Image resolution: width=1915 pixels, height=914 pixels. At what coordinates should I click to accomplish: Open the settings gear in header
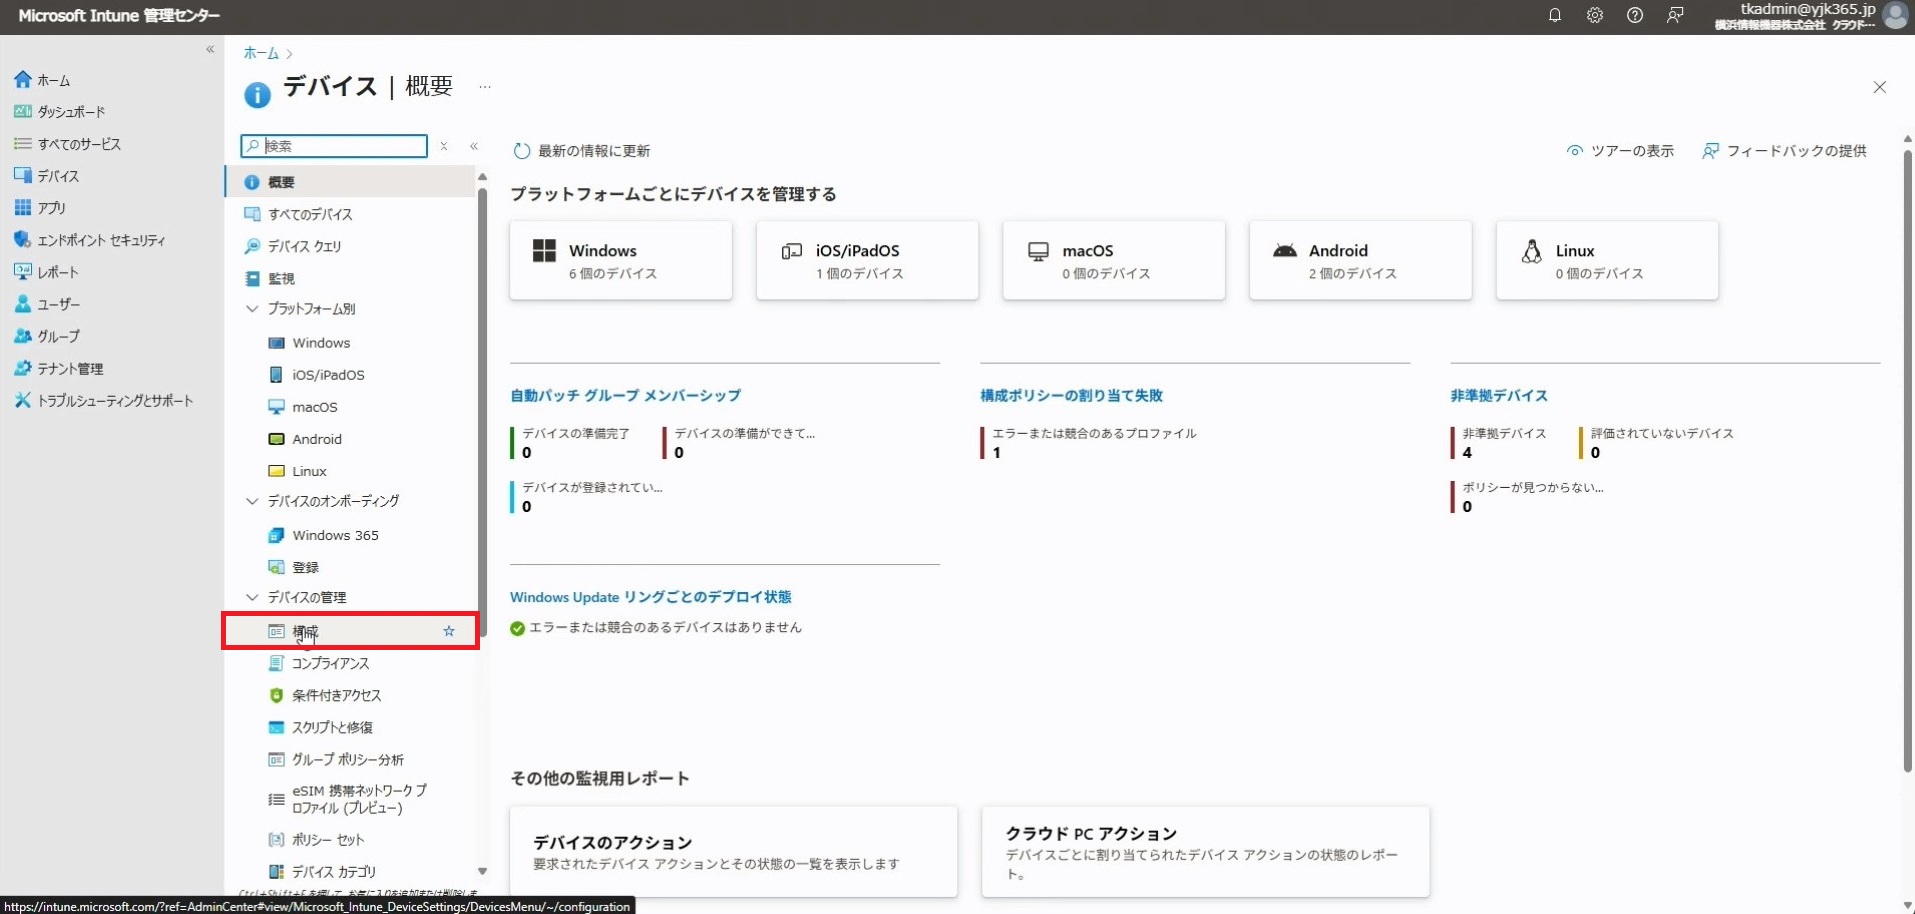[x=1594, y=15]
